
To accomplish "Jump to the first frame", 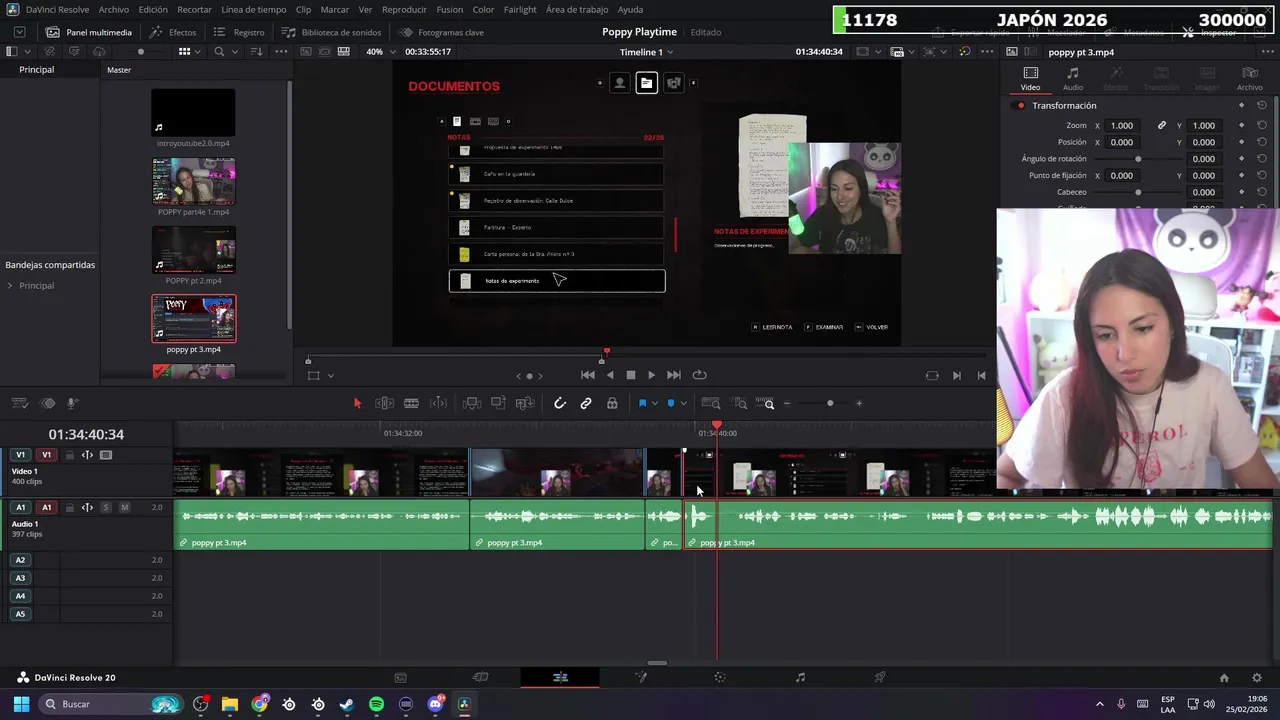I will point(588,375).
